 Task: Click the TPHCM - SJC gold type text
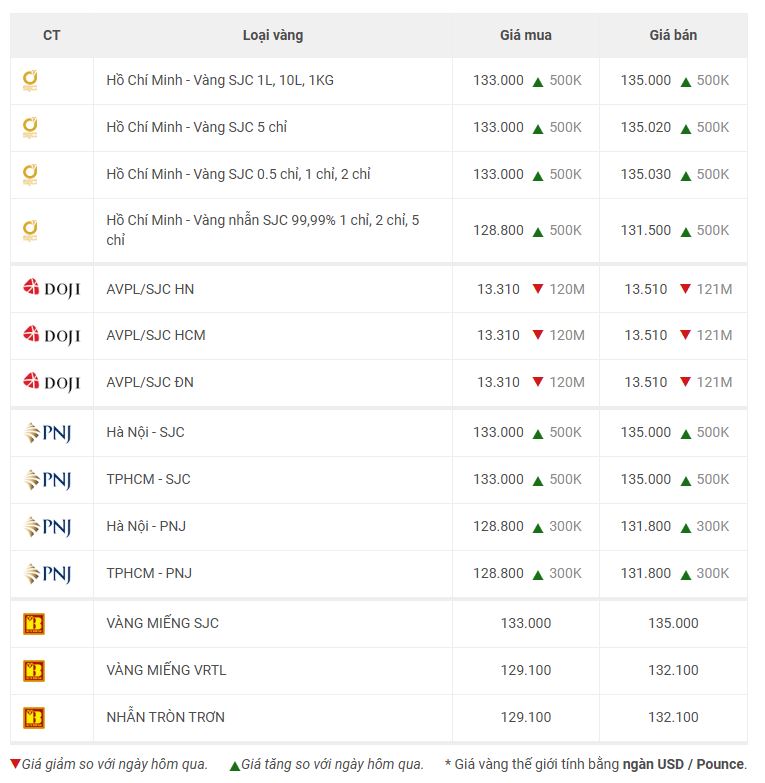tap(148, 479)
